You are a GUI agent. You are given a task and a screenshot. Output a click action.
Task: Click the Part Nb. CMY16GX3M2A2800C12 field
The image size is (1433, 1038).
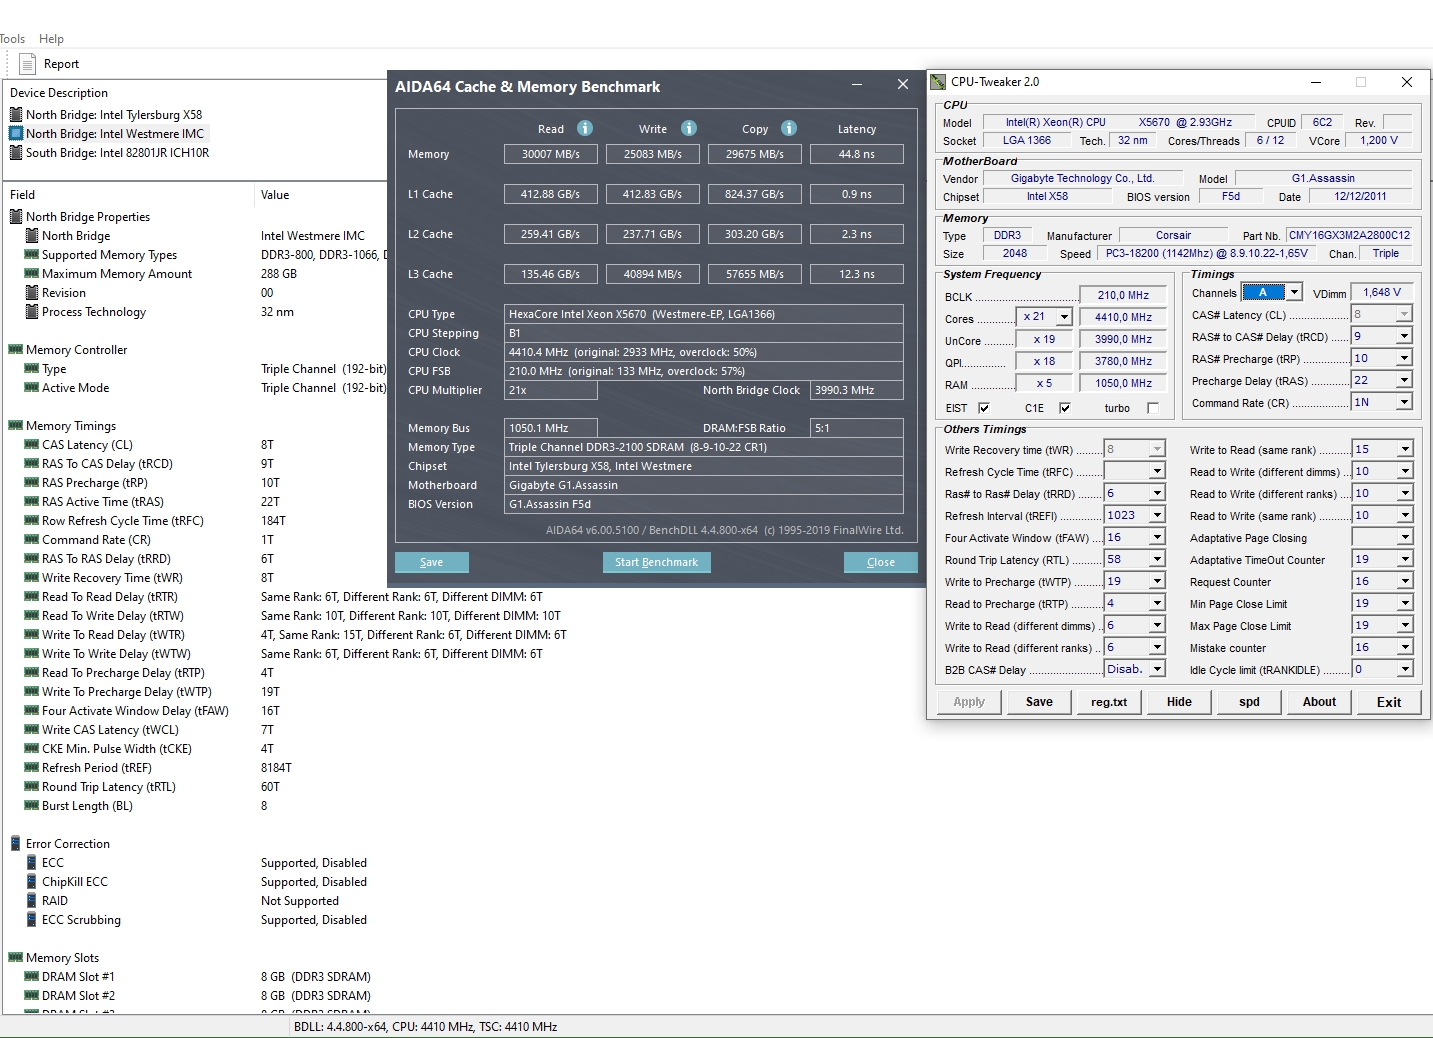[x=1349, y=235]
